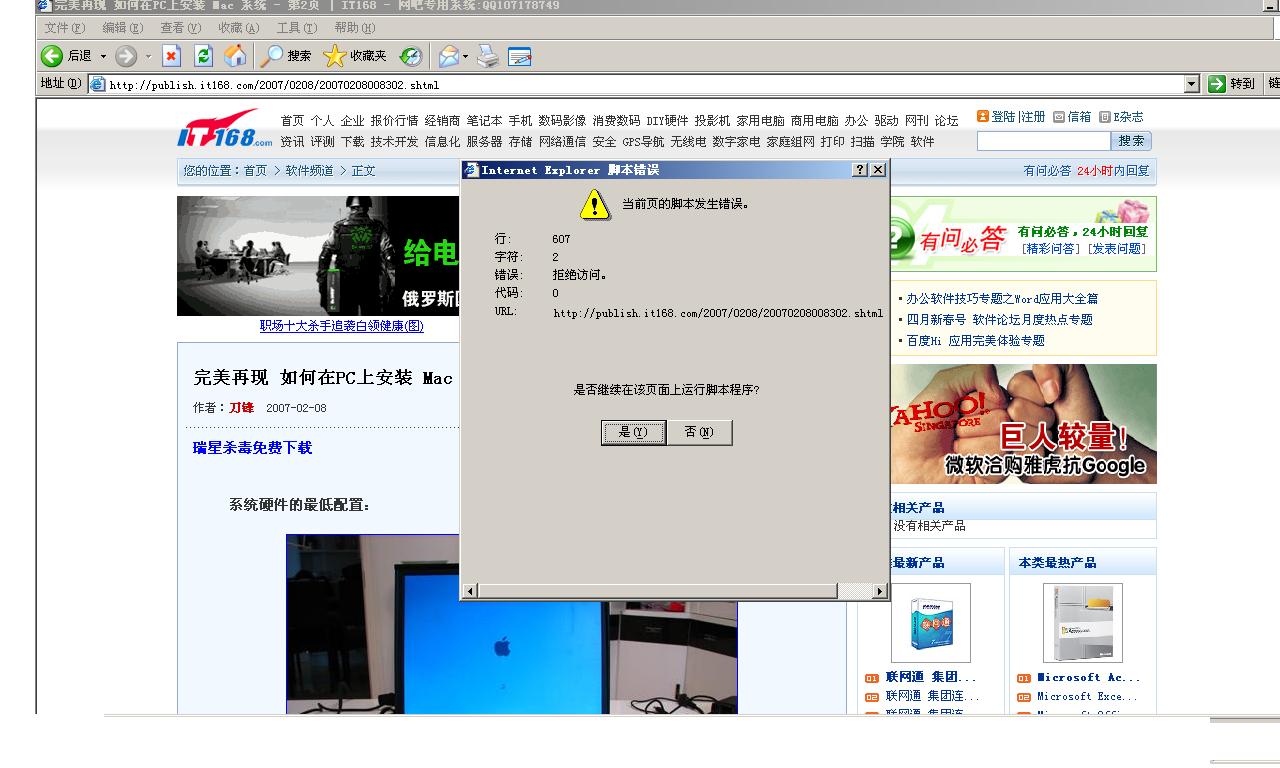Open the History clock icon
Screen dimensions: 1280x768
[411, 56]
